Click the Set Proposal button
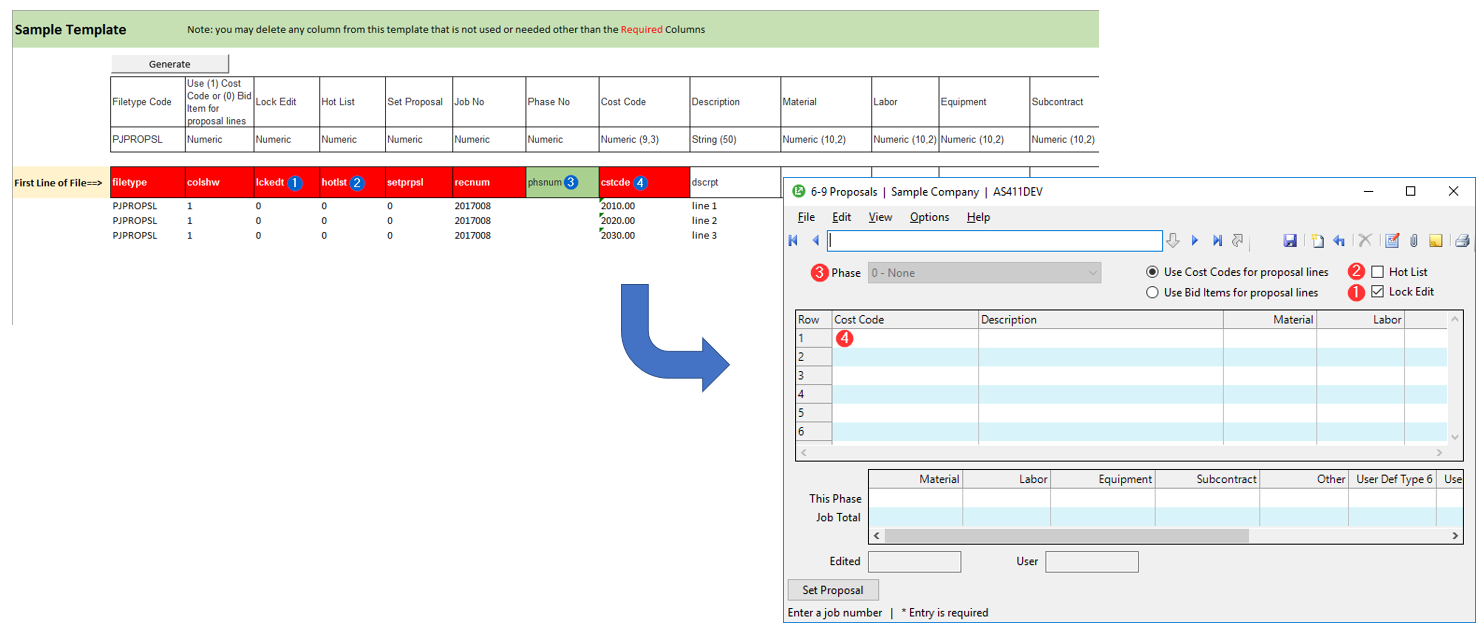 [833, 590]
